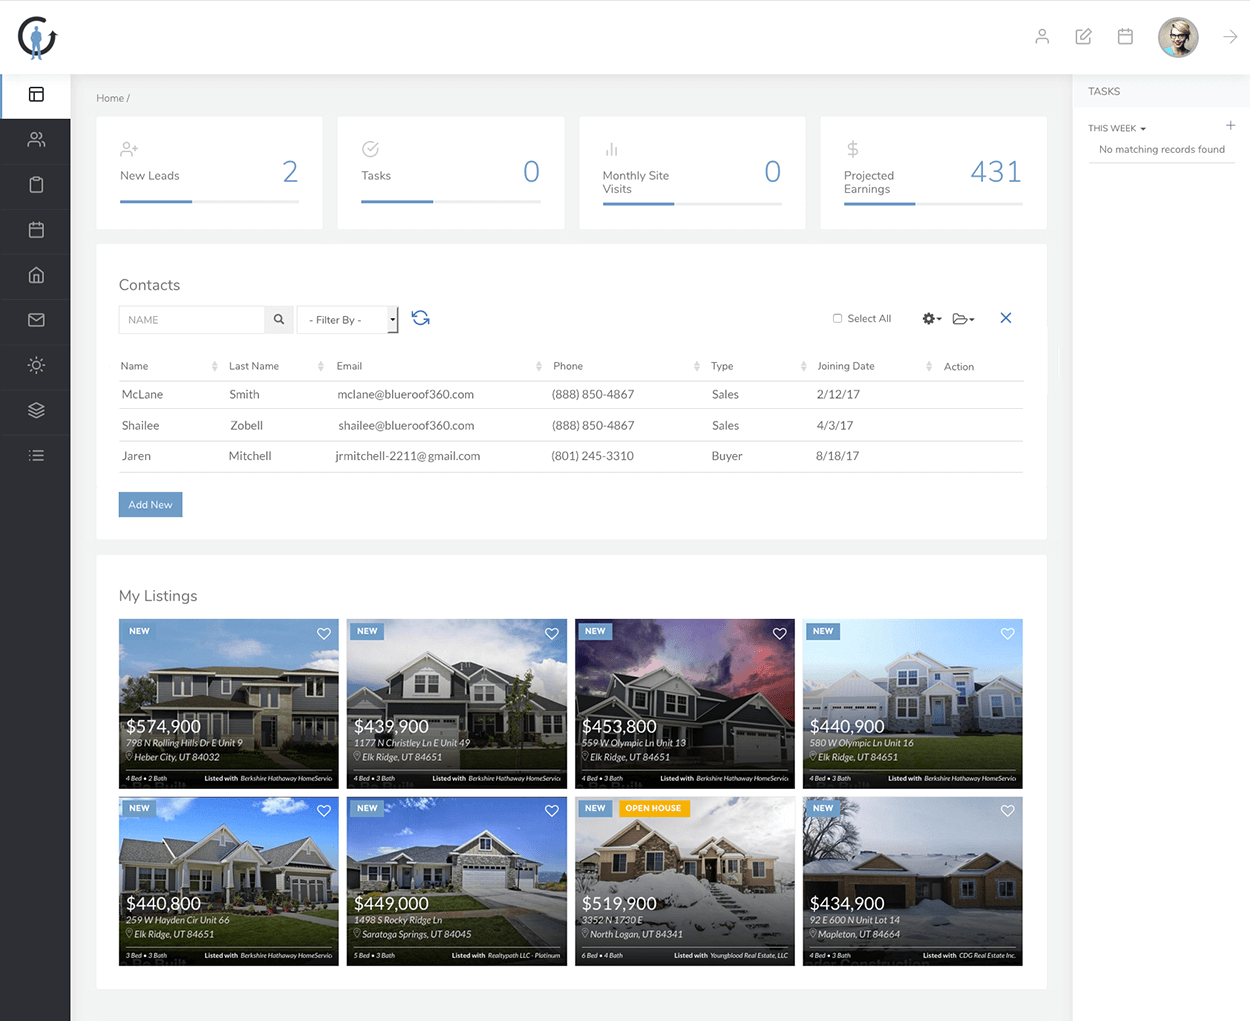Viewport: 1250px width, 1021px height.
Task: Open the contacts people icon in sidebar
Action: click(36, 140)
